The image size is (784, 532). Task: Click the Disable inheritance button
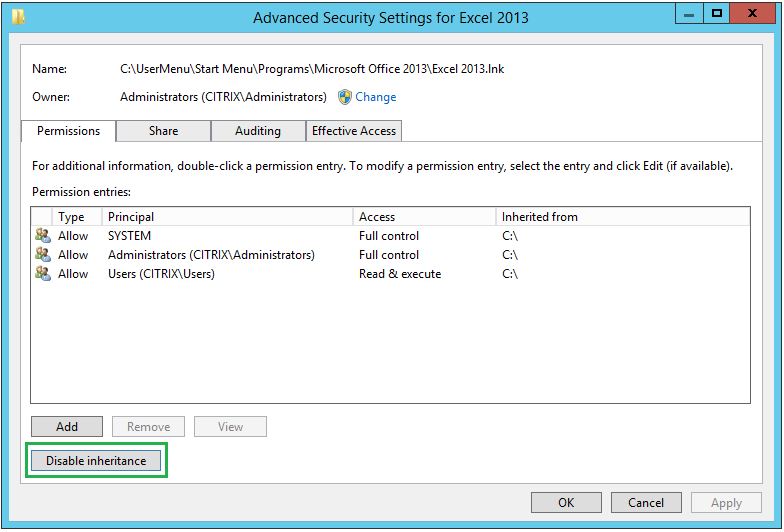point(96,461)
